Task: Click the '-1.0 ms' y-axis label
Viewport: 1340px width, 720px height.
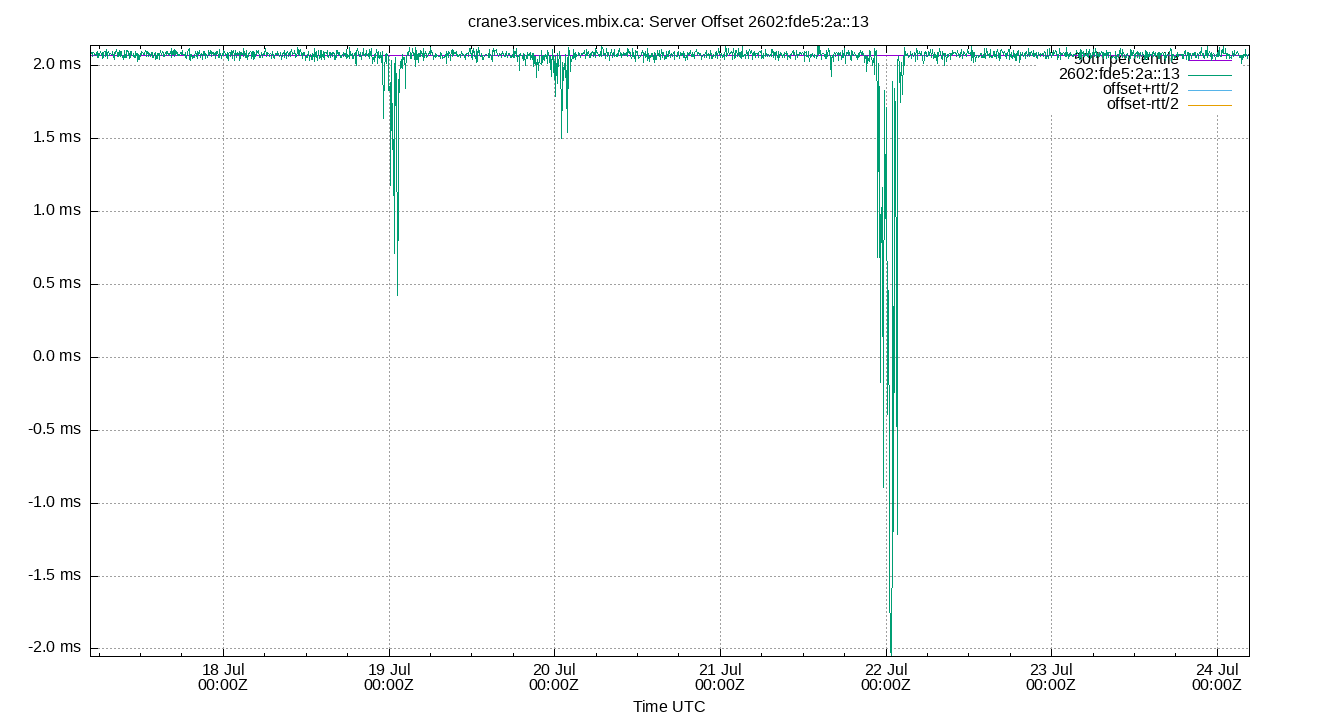Action: click(55, 502)
